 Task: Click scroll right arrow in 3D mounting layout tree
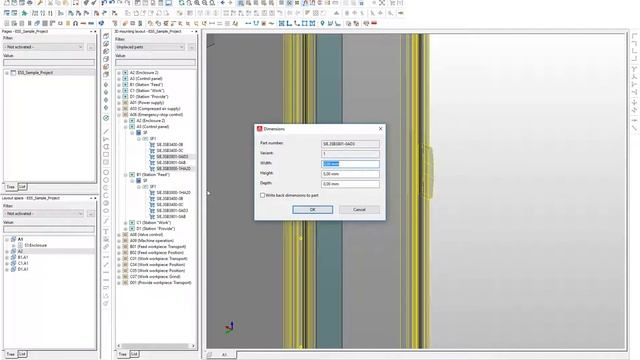pyautogui.click(x=193, y=346)
